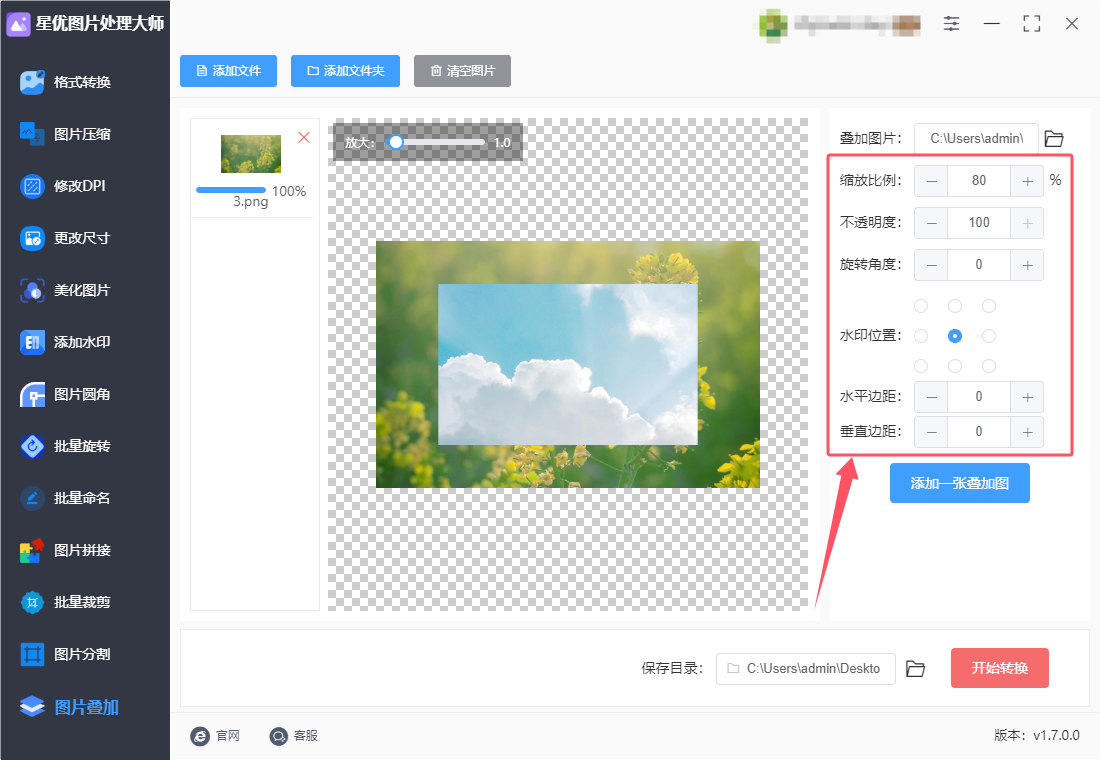Select middle-left watermark position radio
The height and width of the screenshot is (760, 1100).
coord(921,336)
